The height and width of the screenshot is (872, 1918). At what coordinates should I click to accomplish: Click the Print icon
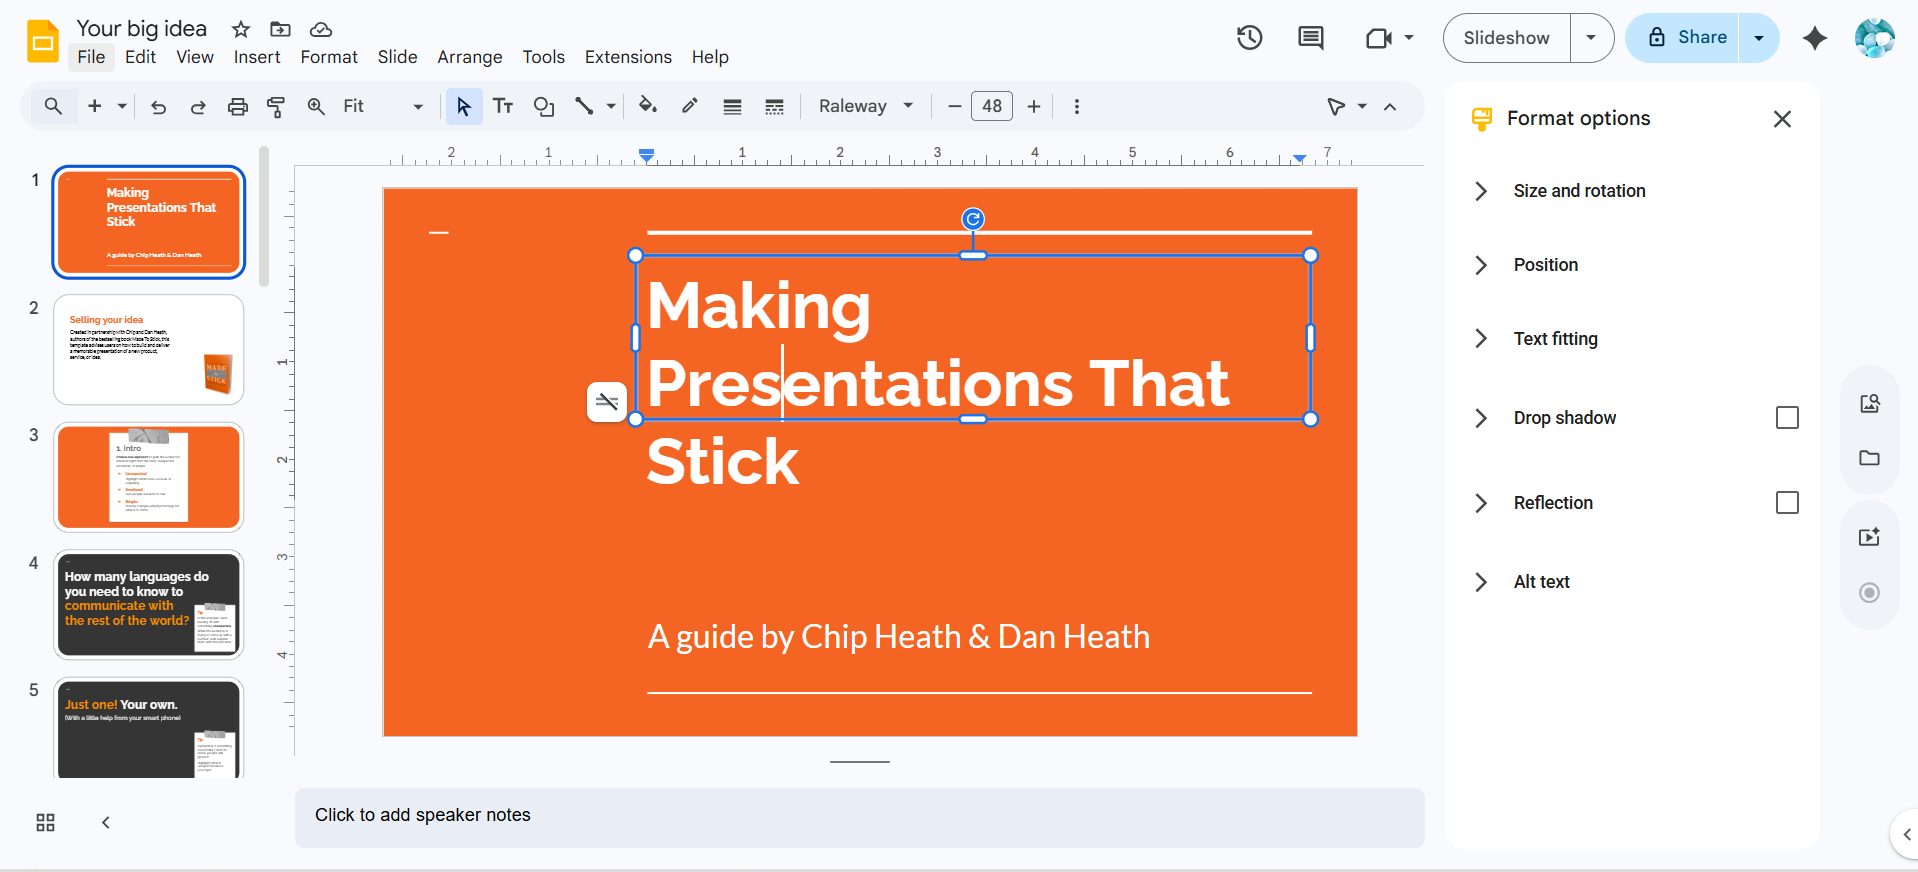coord(237,106)
